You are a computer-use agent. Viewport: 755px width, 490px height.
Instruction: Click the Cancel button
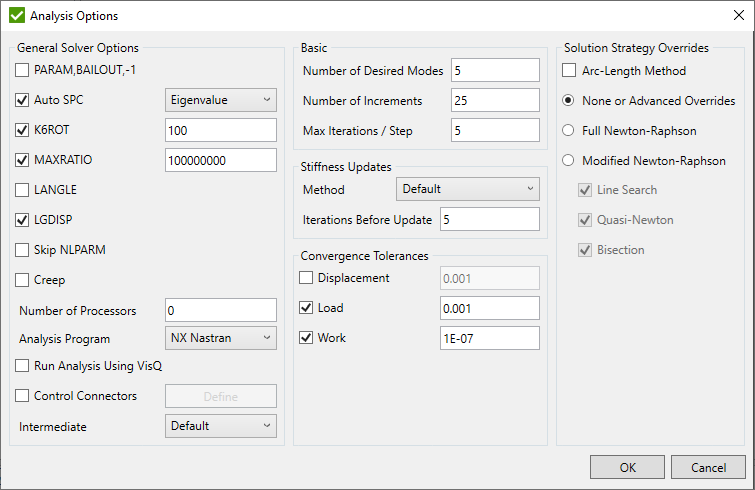[707, 467]
